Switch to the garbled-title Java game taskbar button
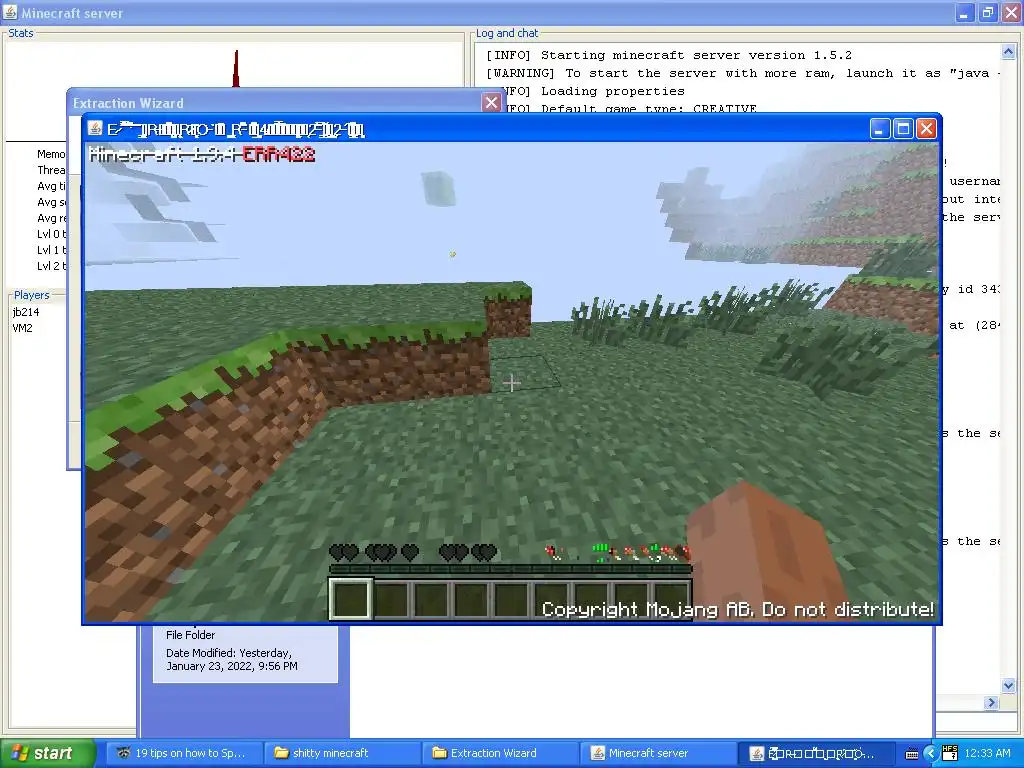The height and width of the screenshot is (768, 1024). click(x=816, y=753)
